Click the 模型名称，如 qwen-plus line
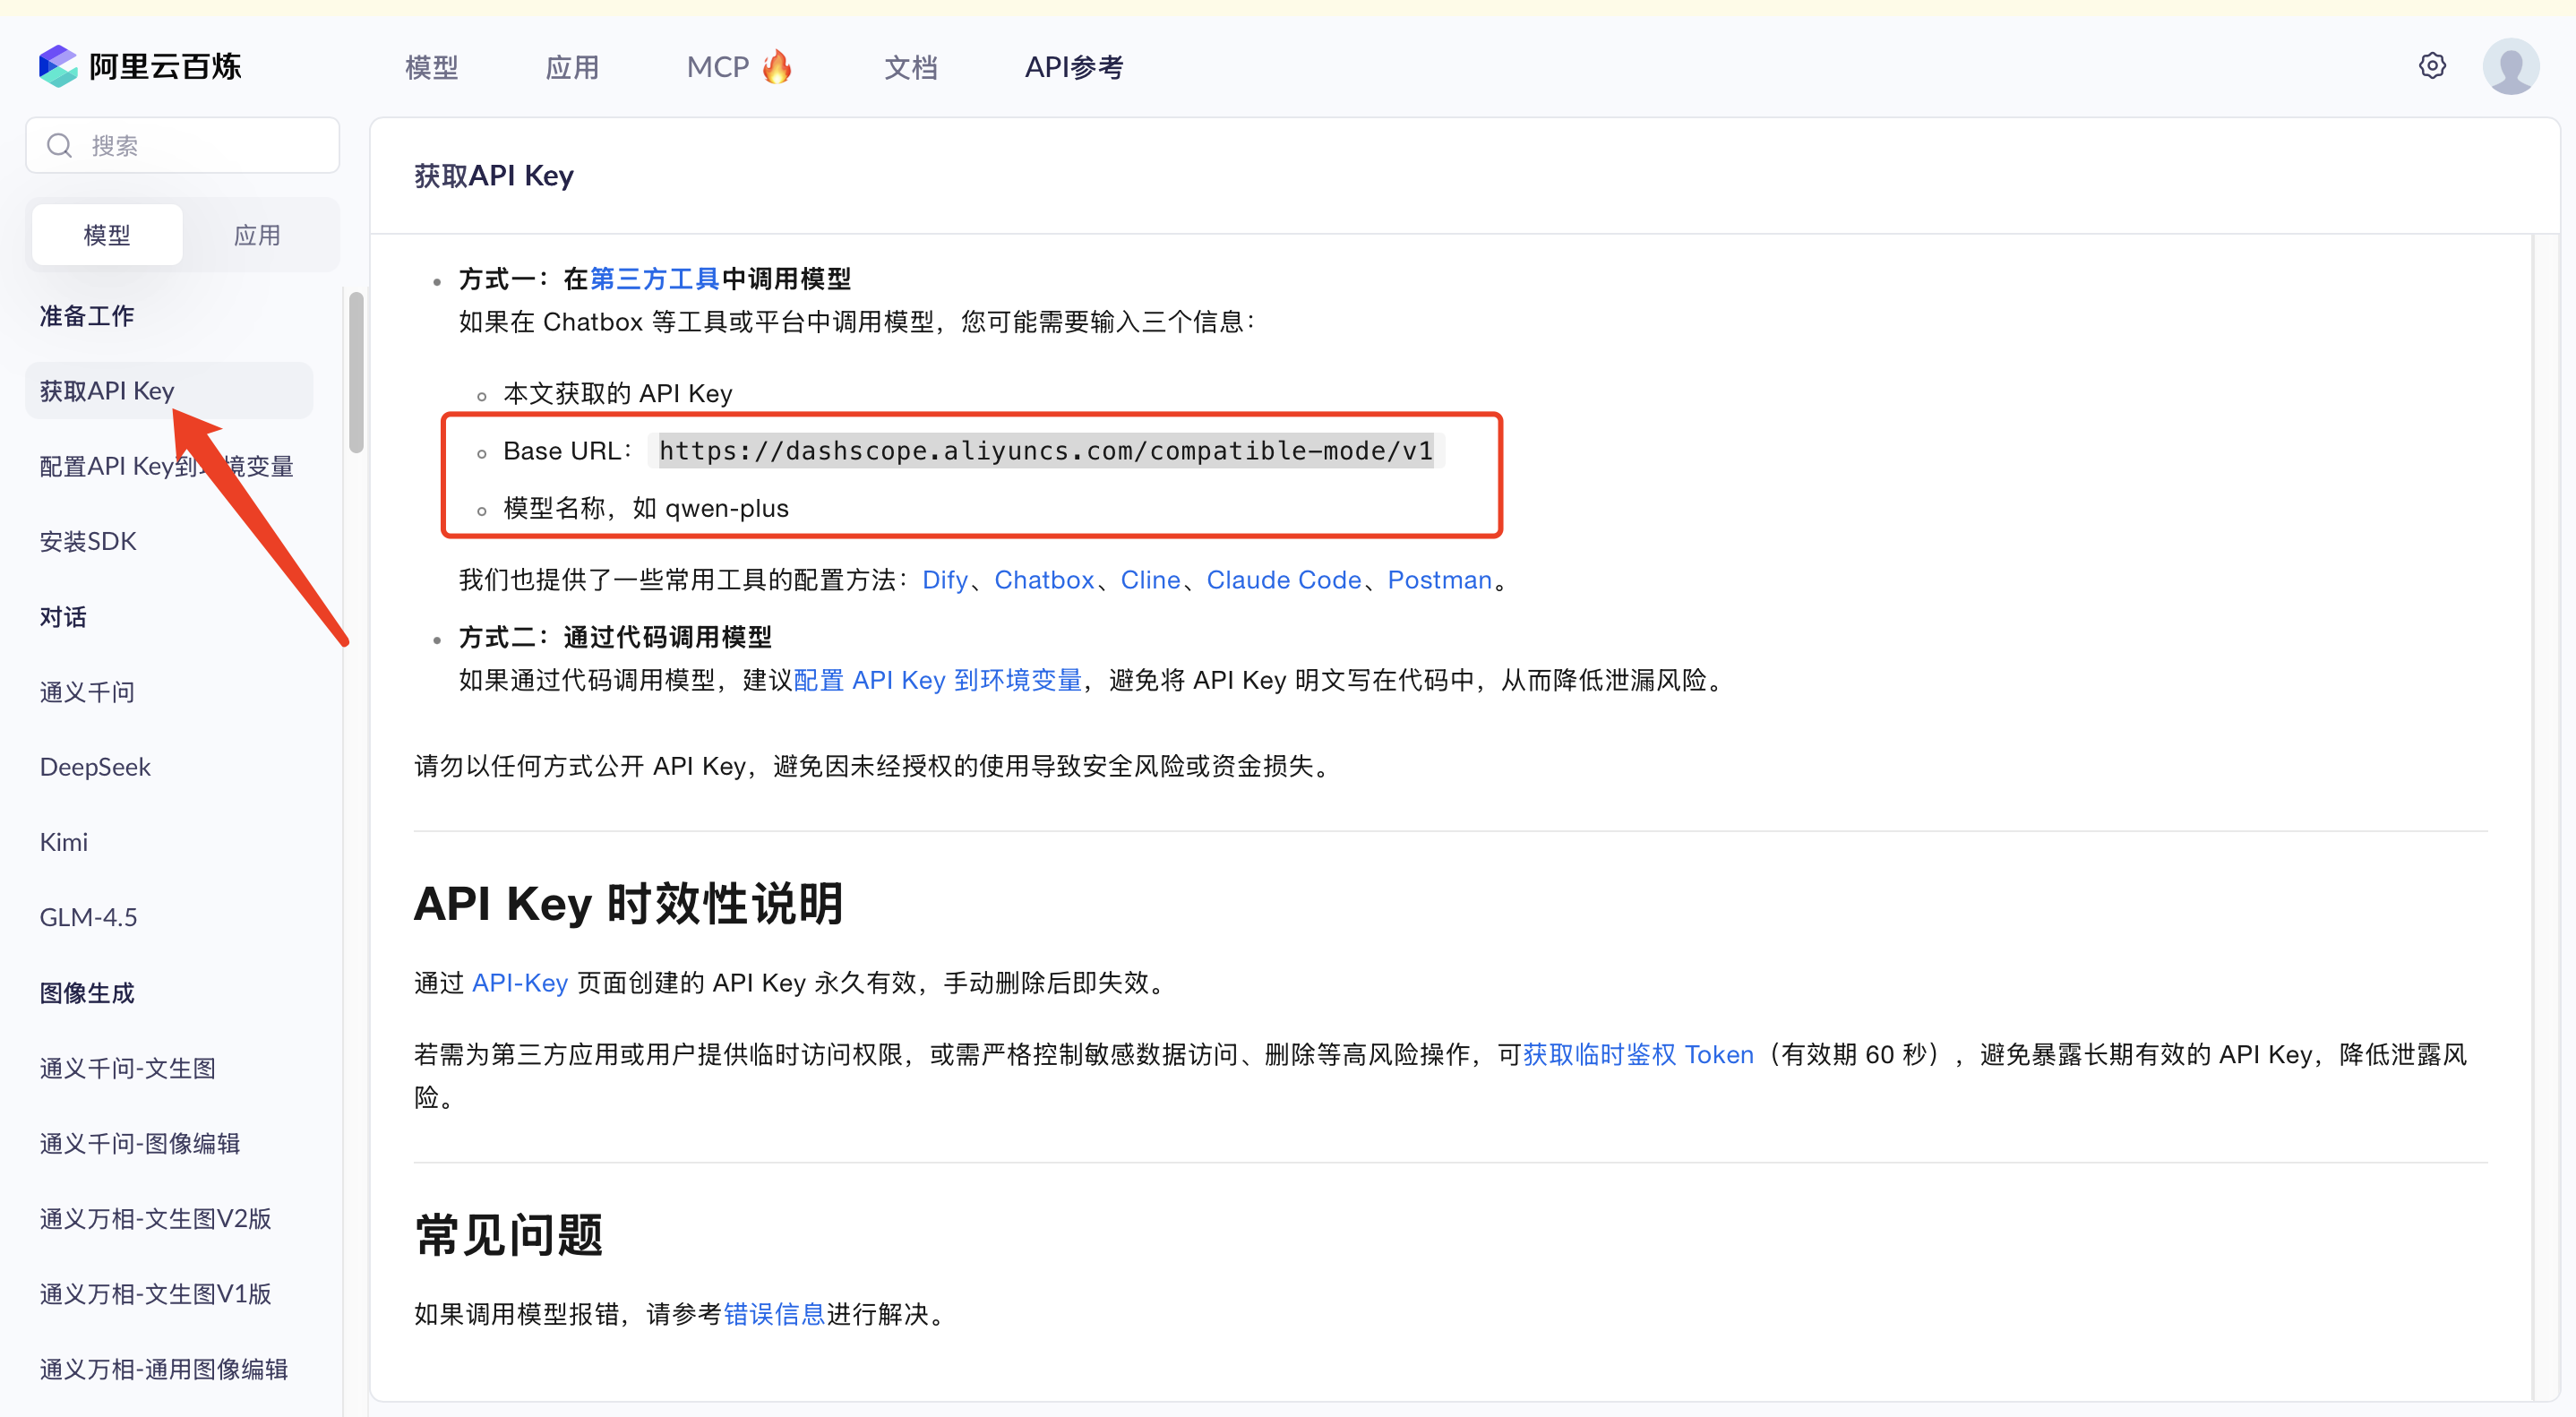The image size is (2576, 1417). coord(646,508)
